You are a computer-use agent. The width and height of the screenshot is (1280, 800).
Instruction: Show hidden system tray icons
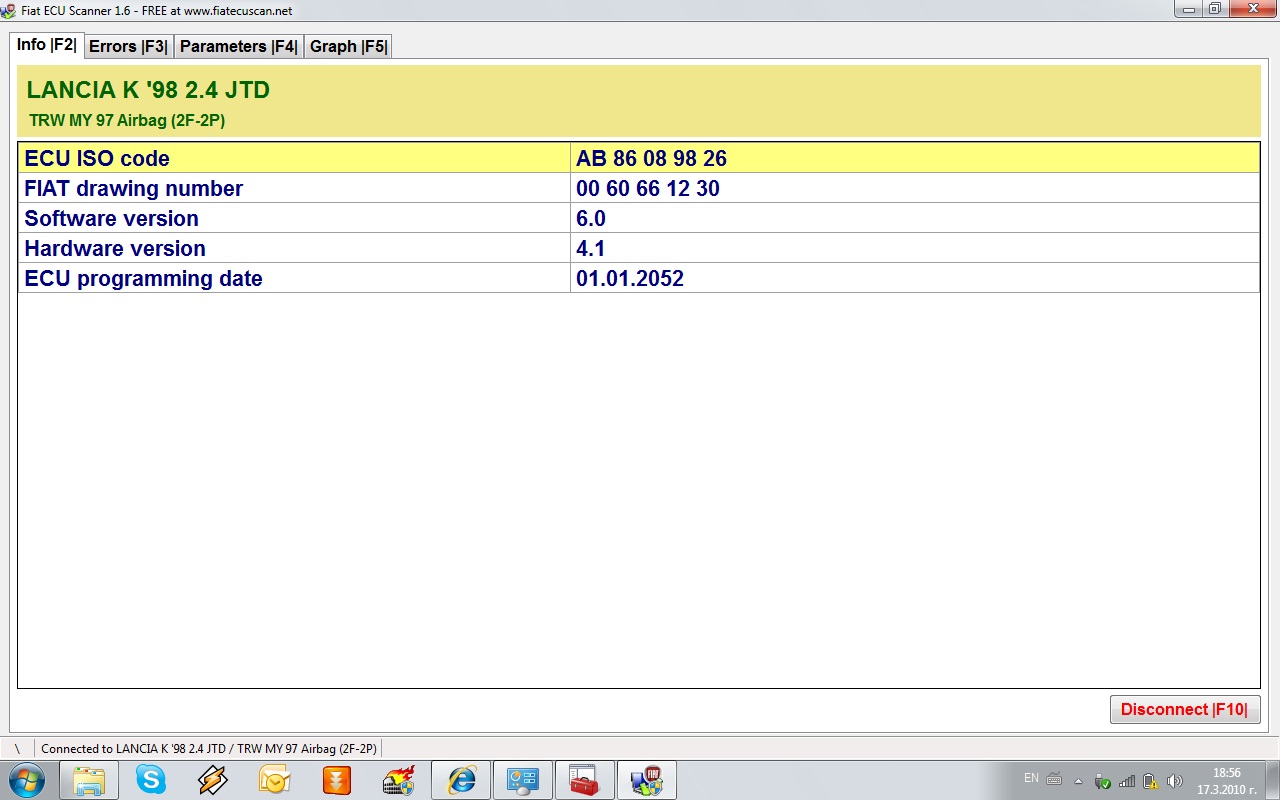1078,781
